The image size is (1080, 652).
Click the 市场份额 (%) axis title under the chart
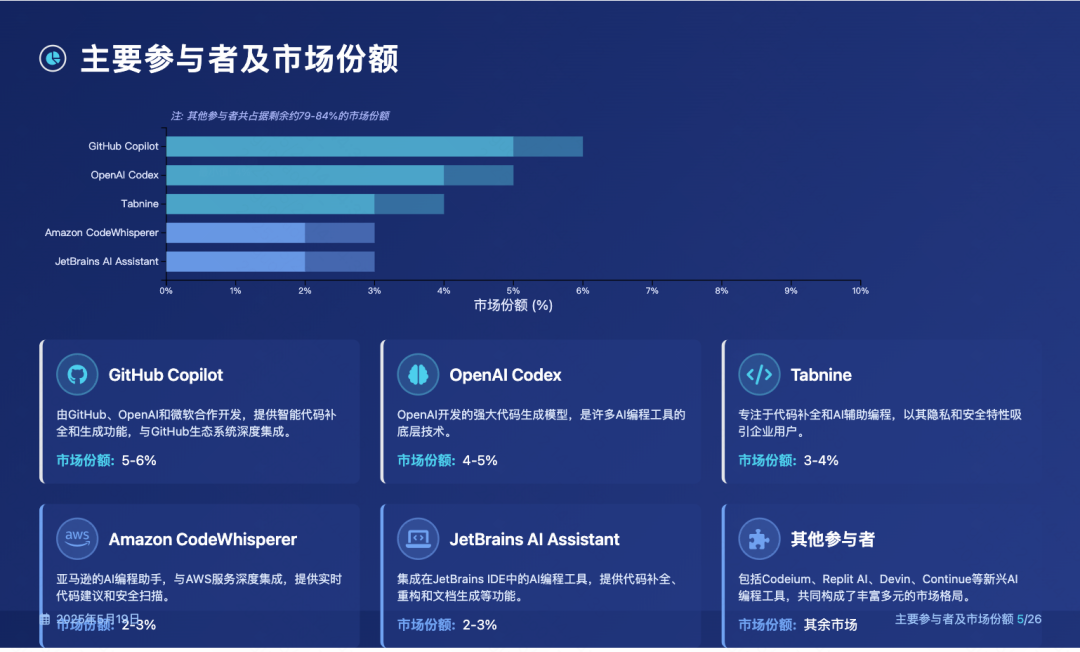point(513,305)
